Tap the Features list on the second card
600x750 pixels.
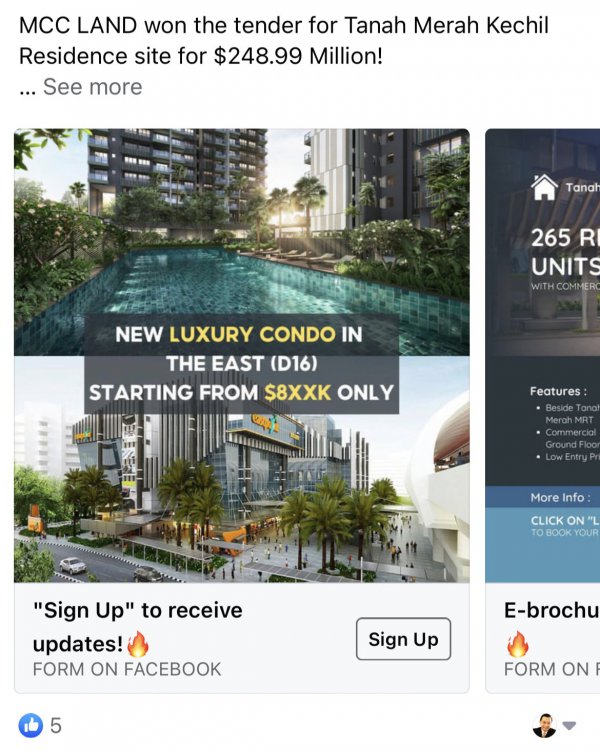coord(565,424)
